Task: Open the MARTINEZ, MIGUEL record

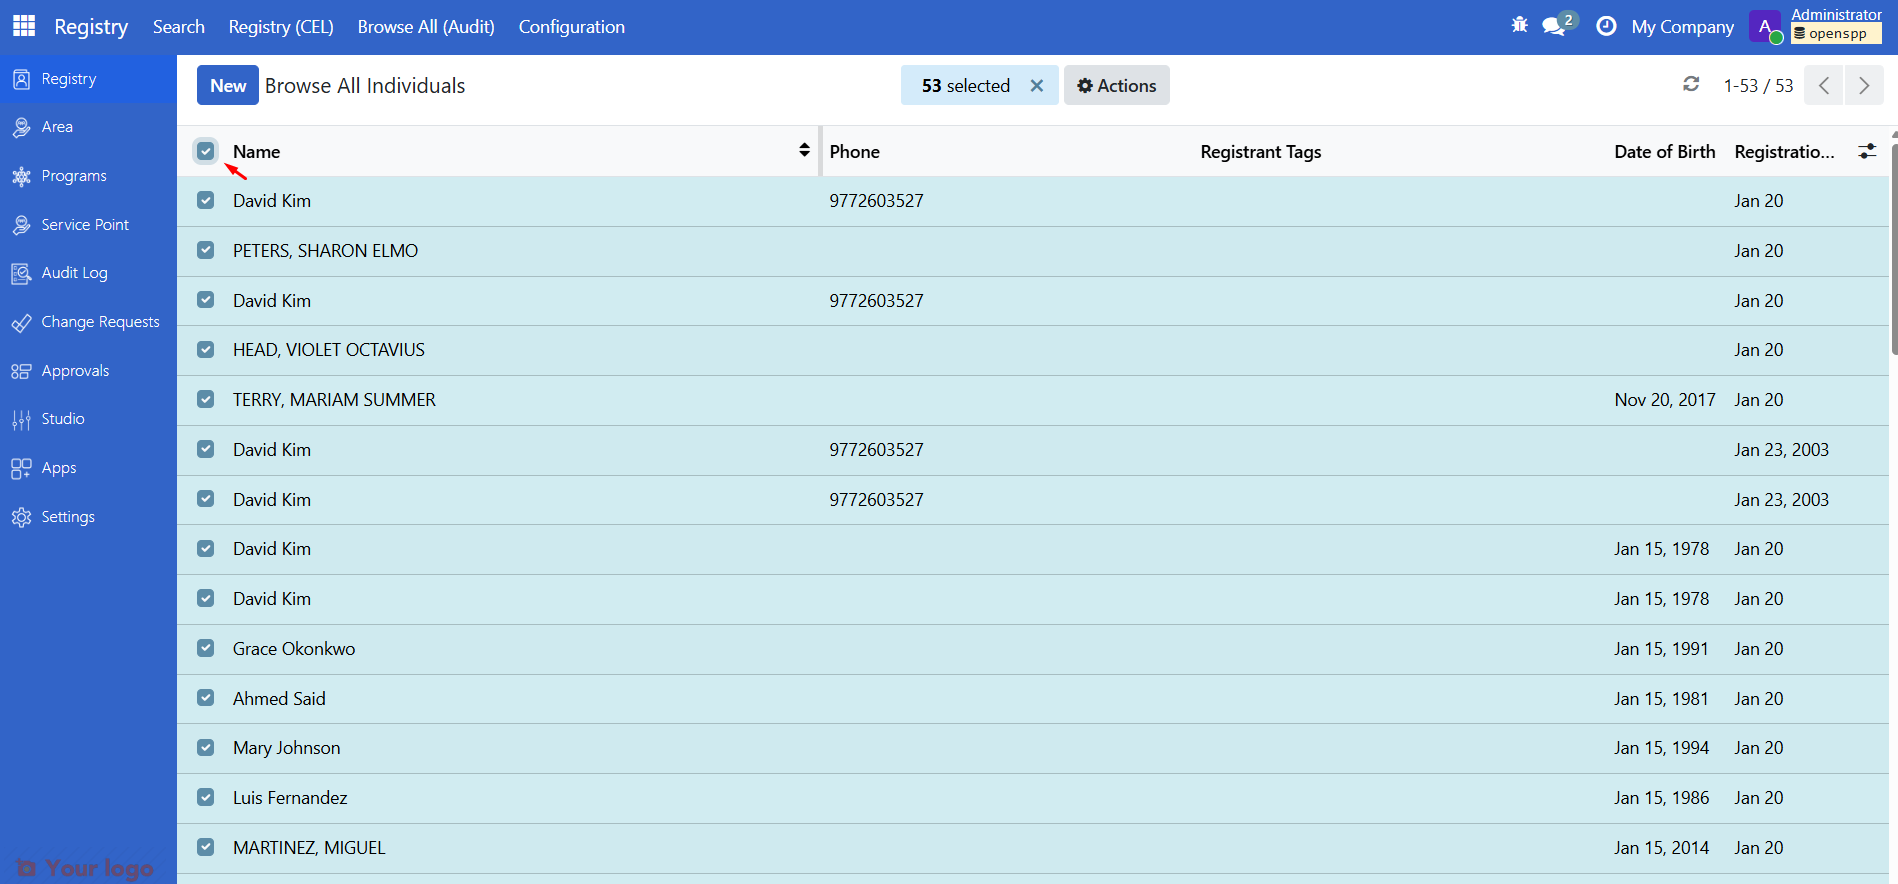Action: click(309, 848)
